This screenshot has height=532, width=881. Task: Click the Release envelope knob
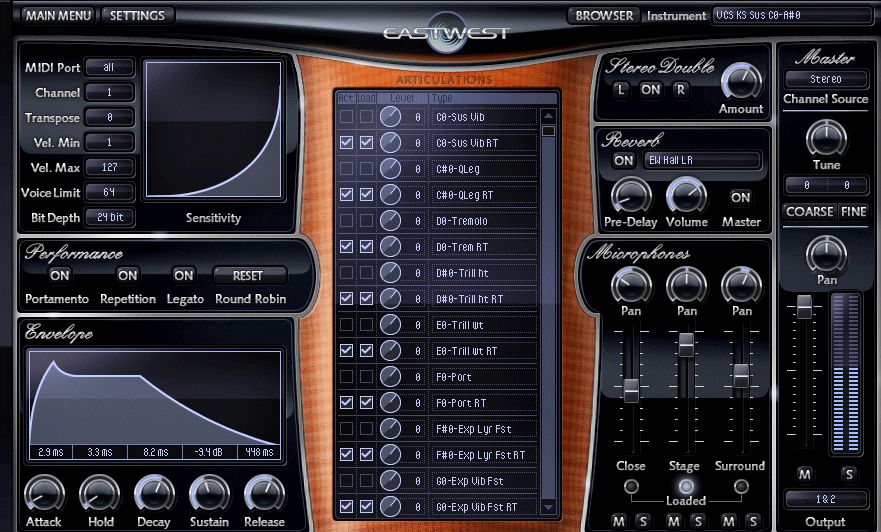tap(264, 494)
